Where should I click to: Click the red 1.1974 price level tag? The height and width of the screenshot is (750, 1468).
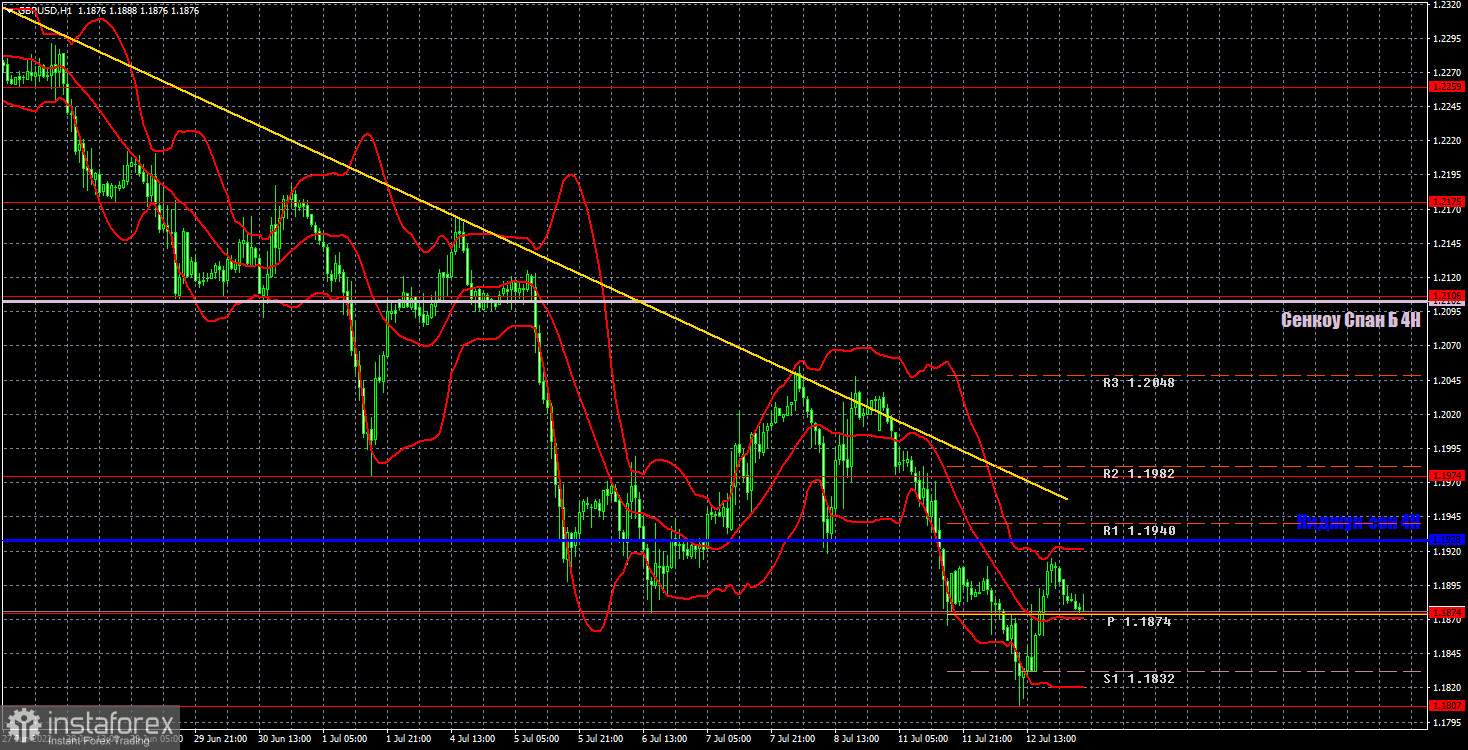[x=1447, y=477]
